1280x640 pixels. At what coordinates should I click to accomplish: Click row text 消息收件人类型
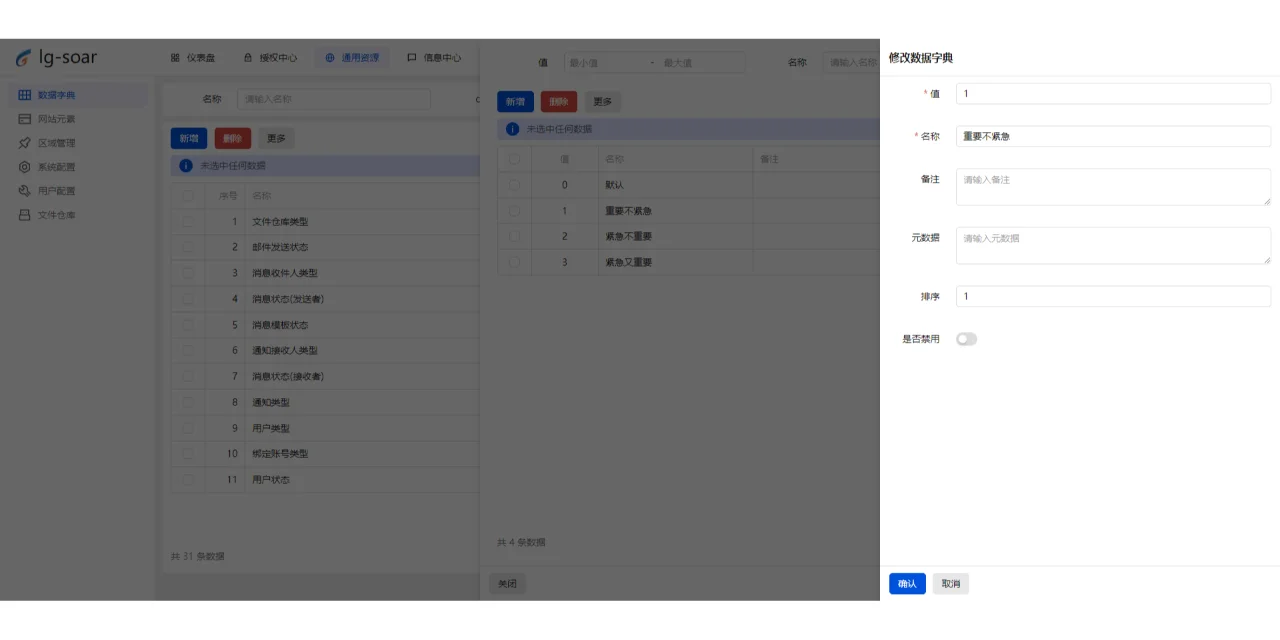pos(285,273)
